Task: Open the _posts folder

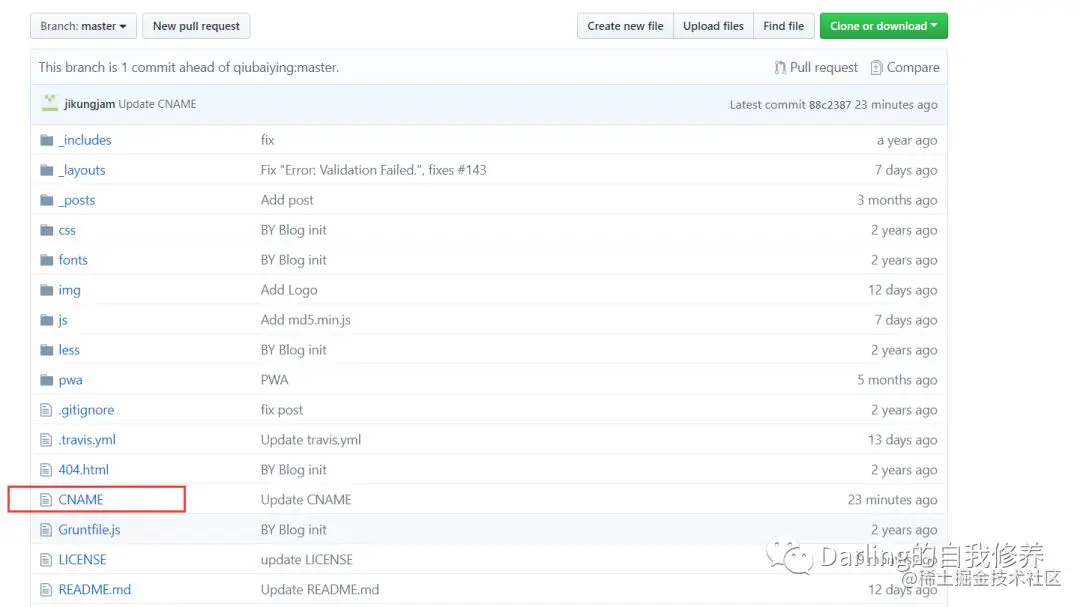Action: click(x=77, y=200)
